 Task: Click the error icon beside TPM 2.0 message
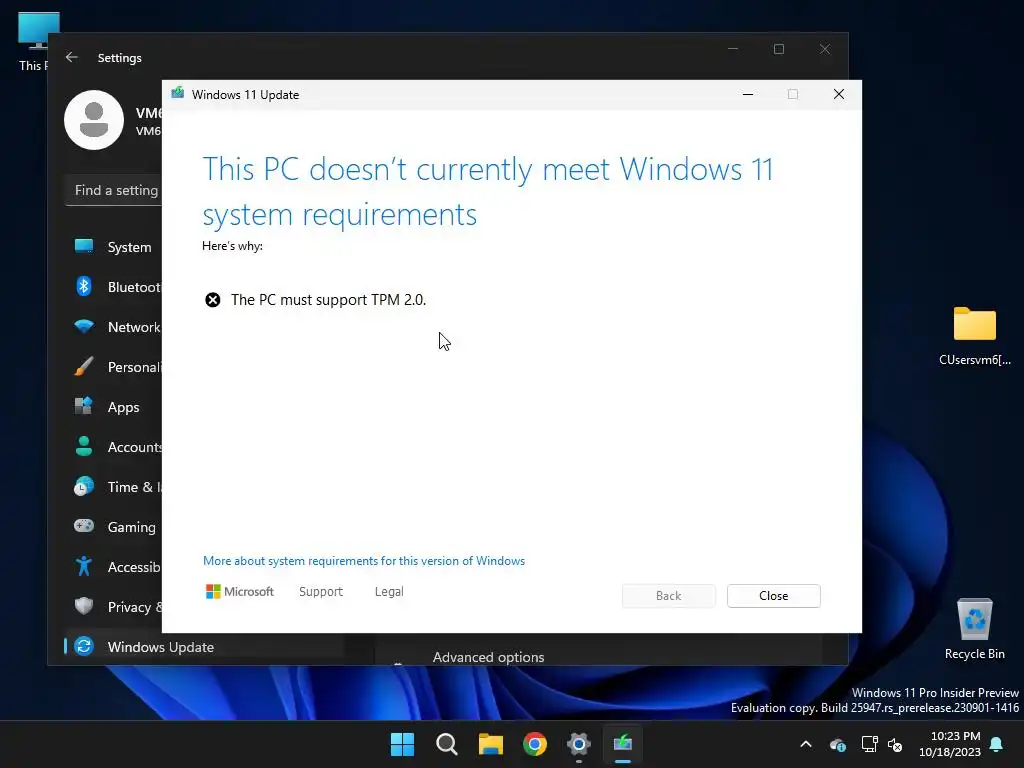[x=213, y=300]
